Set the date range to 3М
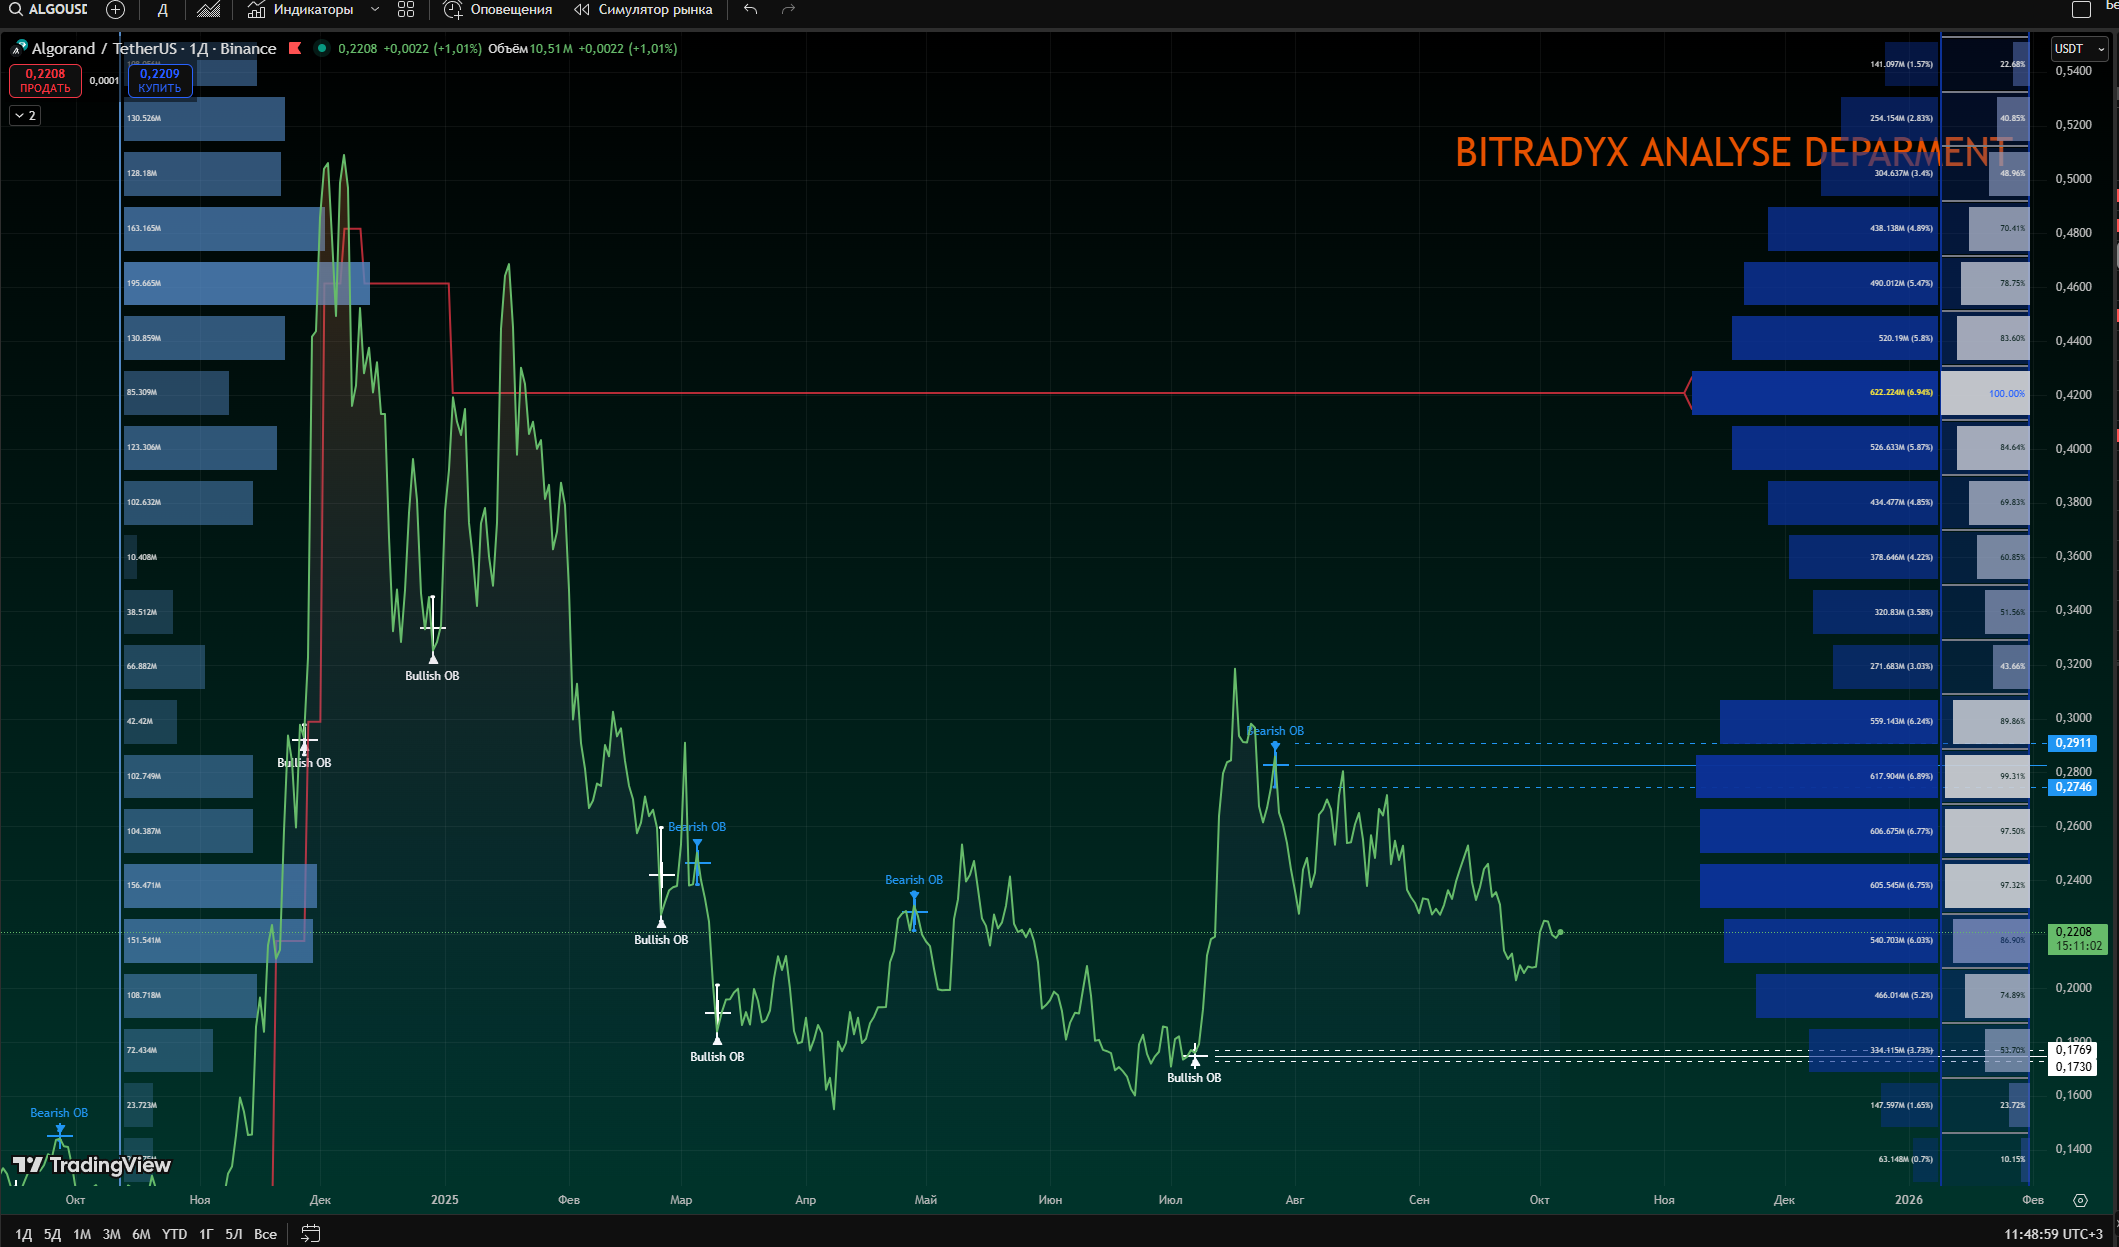Image resolution: width=2119 pixels, height=1247 pixels. pyautogui.click(x=111, y=1234)
